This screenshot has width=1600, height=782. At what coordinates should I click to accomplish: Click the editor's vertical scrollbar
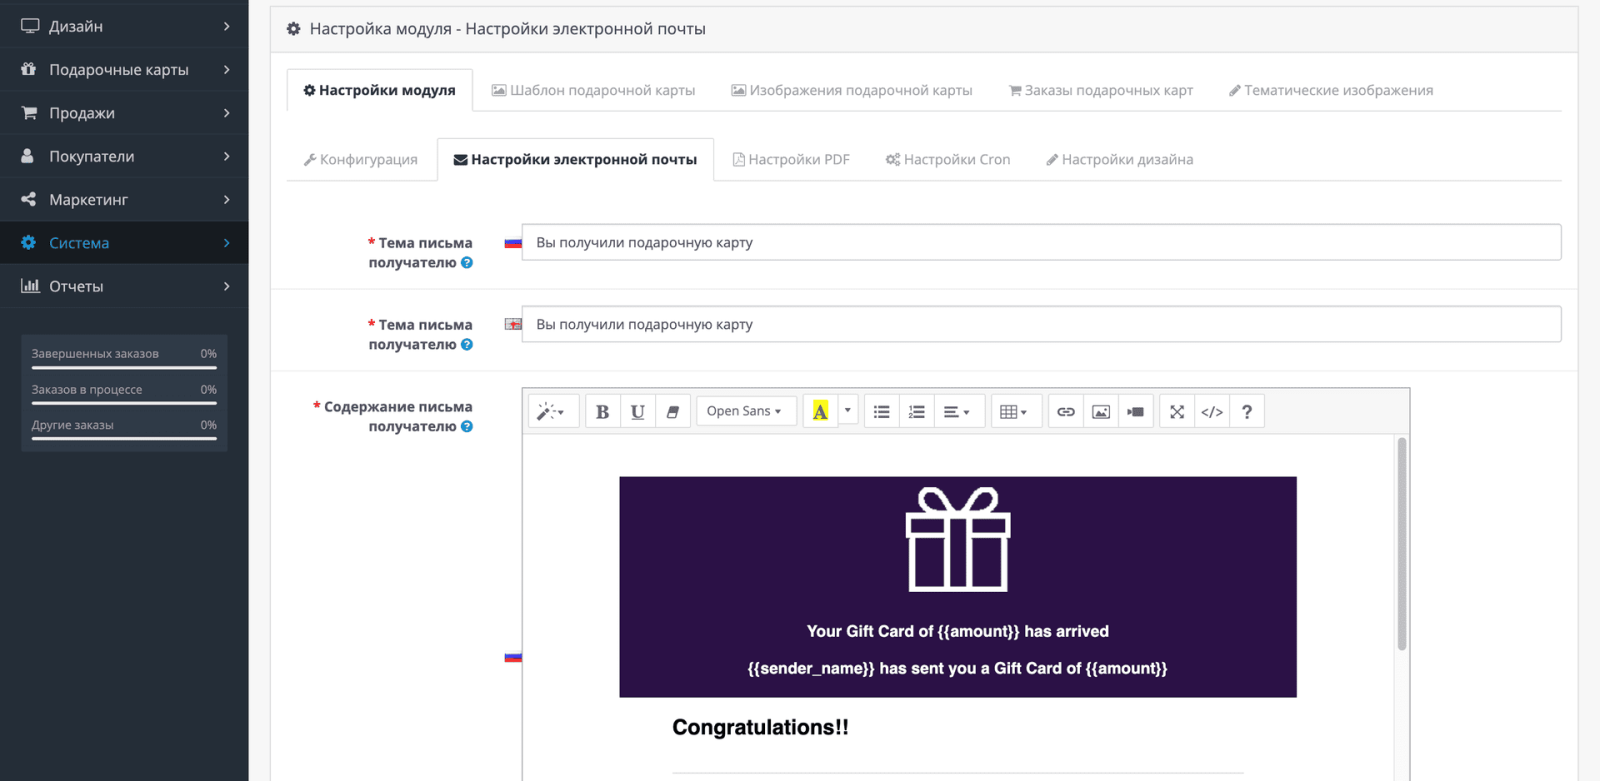click(x=1402, y=544)
